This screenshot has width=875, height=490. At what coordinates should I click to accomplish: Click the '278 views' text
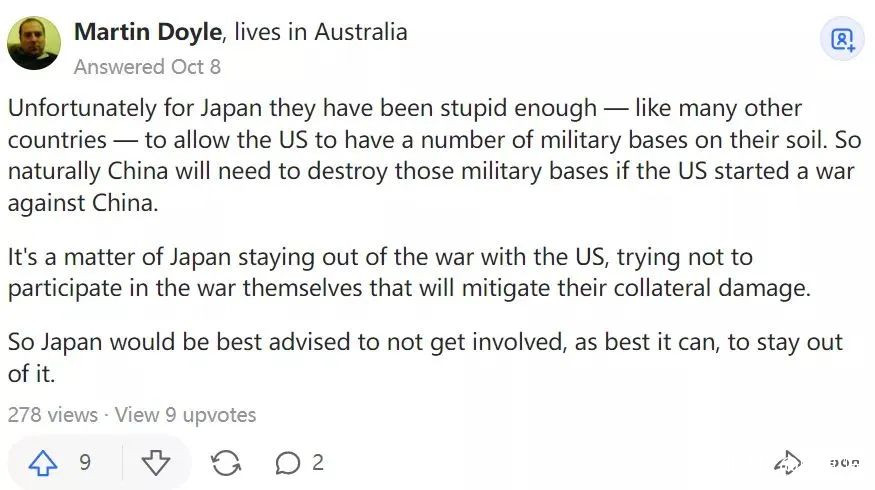52,414
